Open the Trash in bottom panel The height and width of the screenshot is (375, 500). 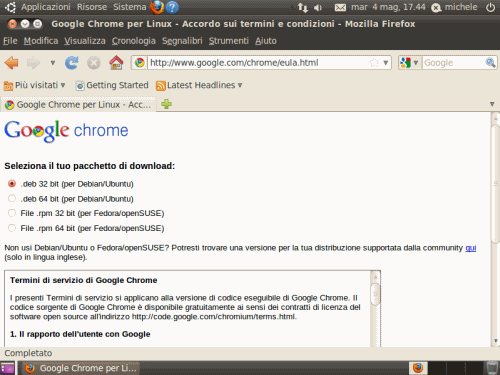pos(492,368)
